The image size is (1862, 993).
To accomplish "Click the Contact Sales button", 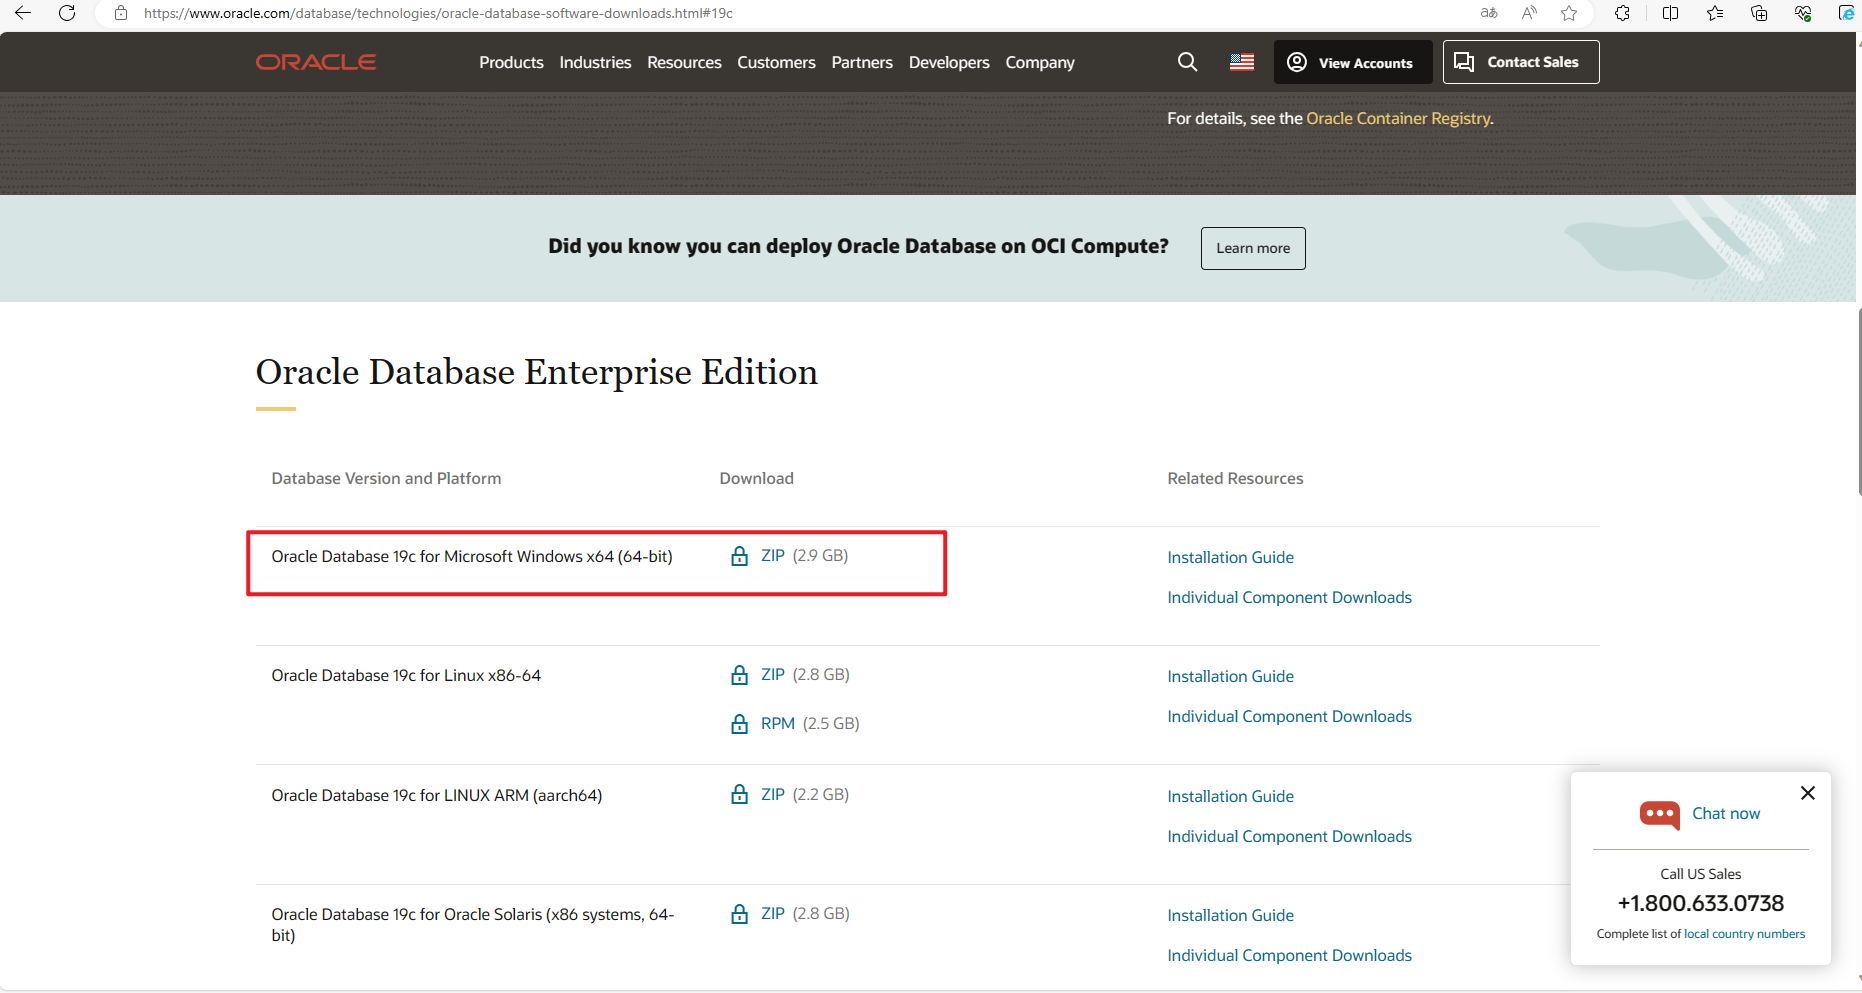I will (1521, 62).
